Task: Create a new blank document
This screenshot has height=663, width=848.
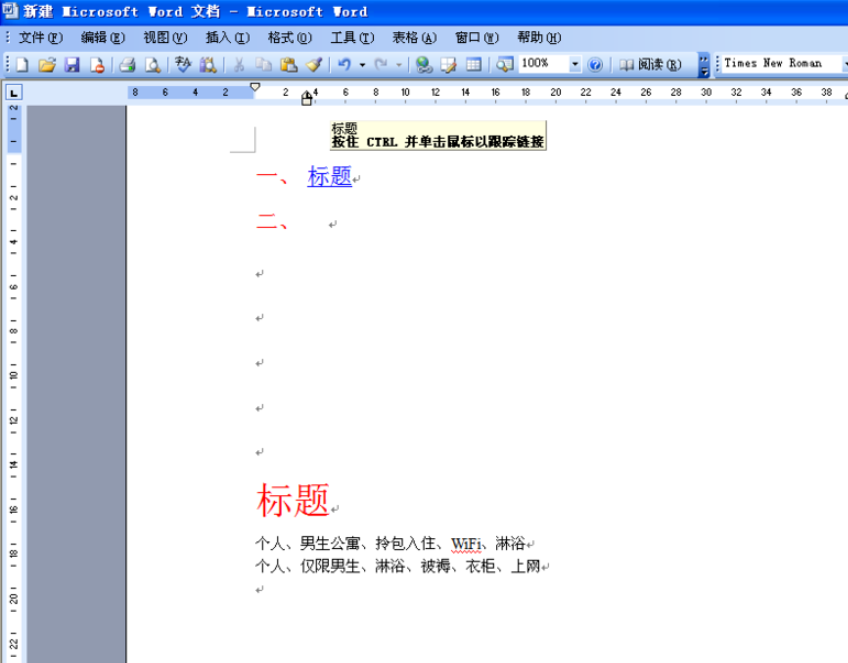Action: click(x=22, y=65)
